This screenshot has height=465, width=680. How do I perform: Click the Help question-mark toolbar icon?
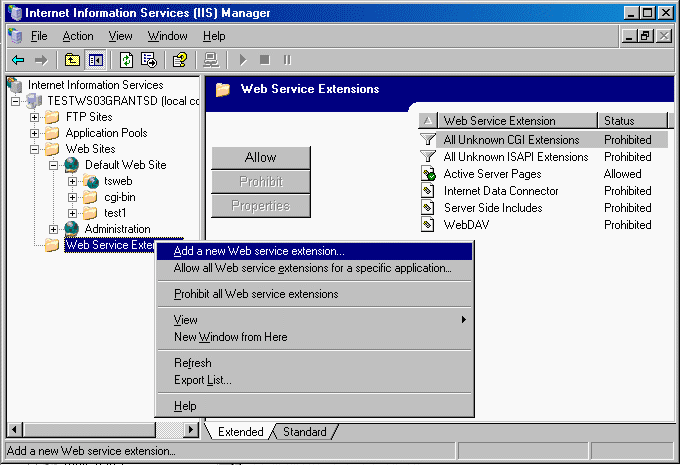click(180, 60)
